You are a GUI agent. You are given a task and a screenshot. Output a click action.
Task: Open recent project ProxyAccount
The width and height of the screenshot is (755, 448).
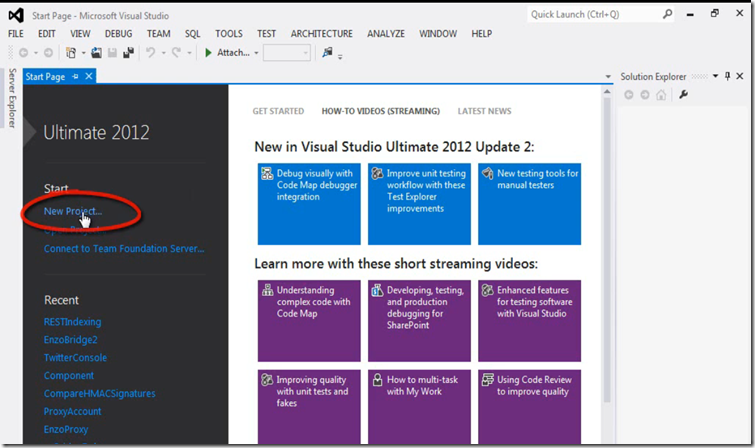[72, 411]
